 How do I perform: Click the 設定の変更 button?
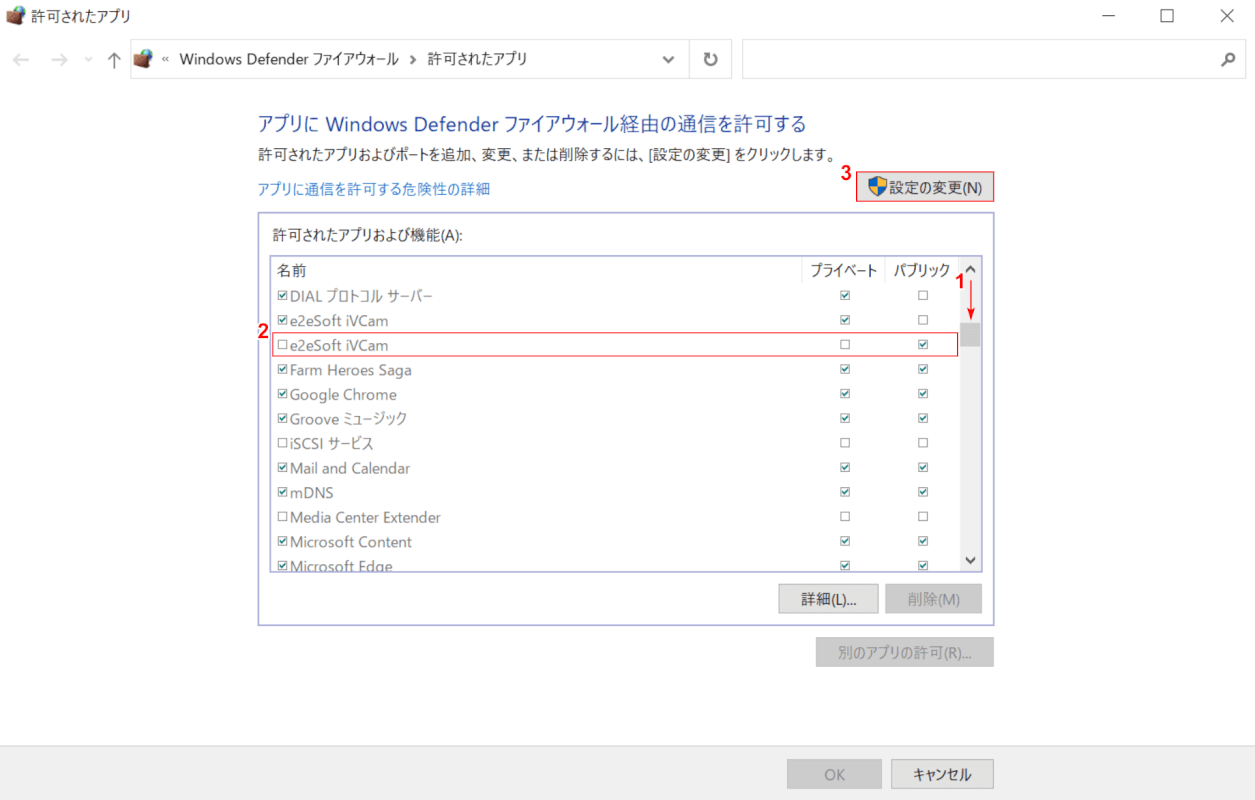coord(925,187)
